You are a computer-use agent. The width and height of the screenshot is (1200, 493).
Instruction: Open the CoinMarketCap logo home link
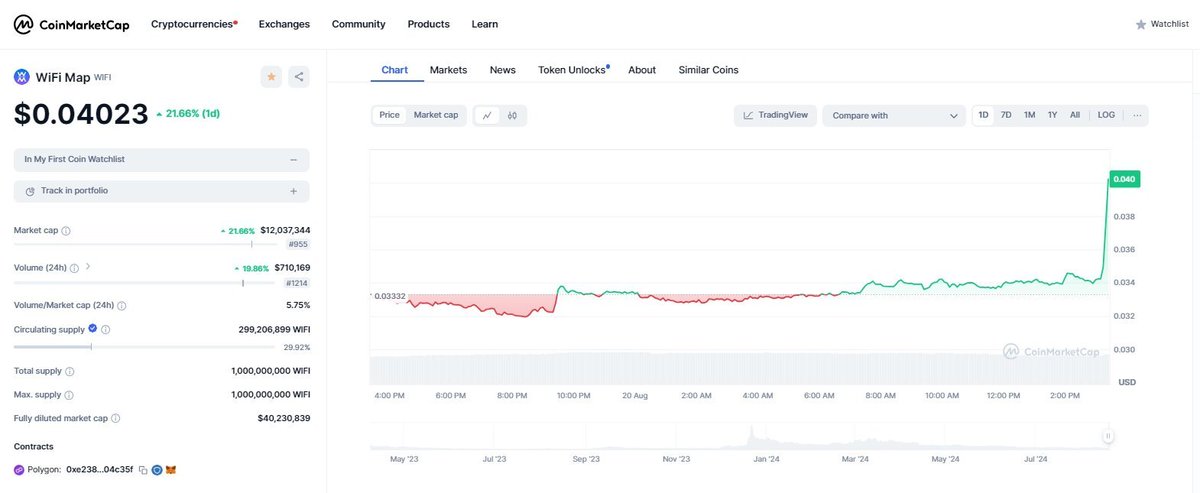pos(71,24)
